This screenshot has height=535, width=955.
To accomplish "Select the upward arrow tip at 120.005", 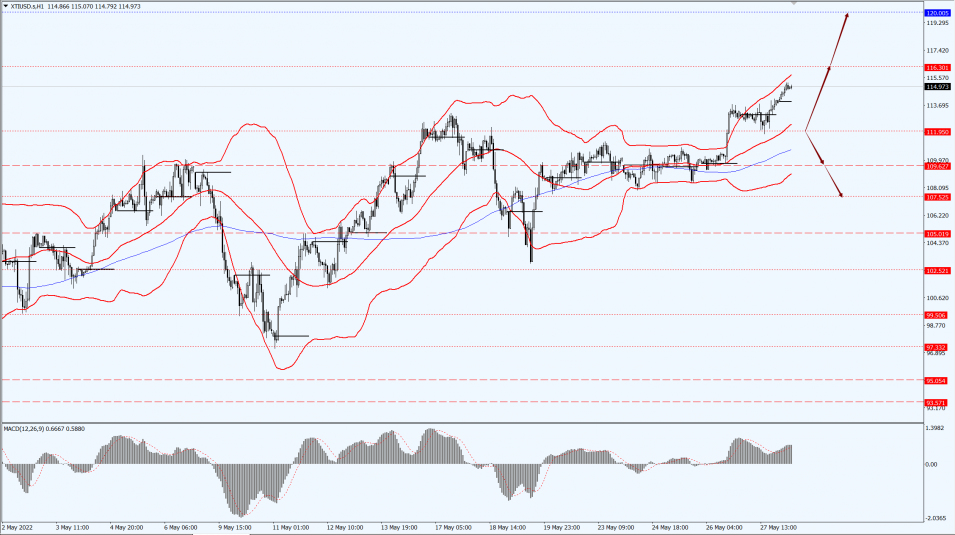I will click(847, 15).
